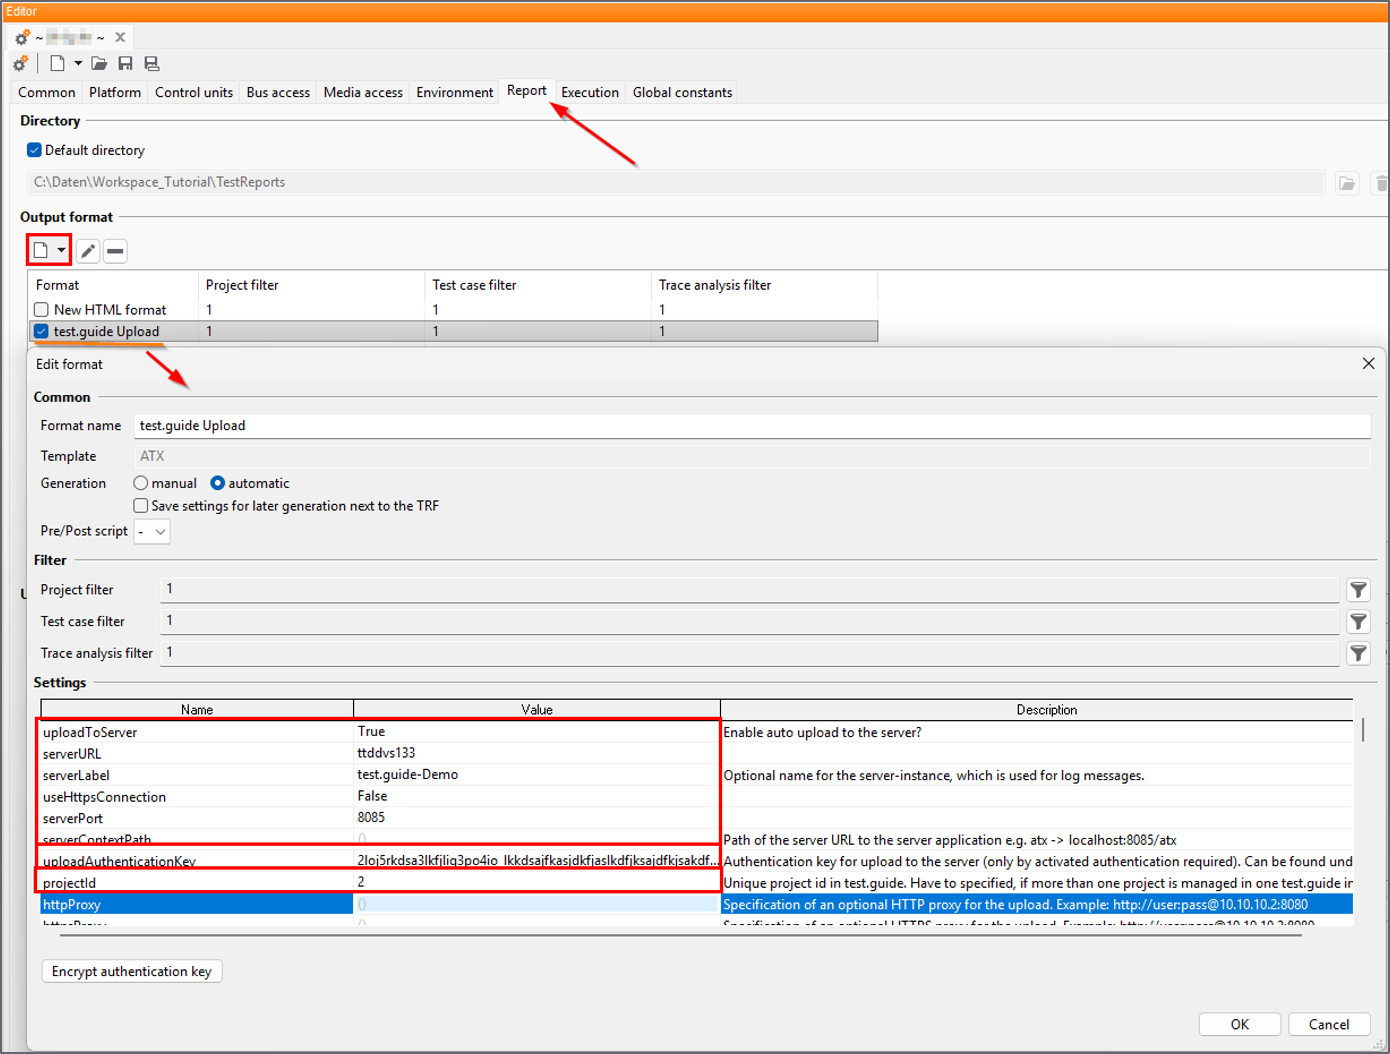
Task: Open the Trace analysis filter funnel icon
Action: point(1358,653)
